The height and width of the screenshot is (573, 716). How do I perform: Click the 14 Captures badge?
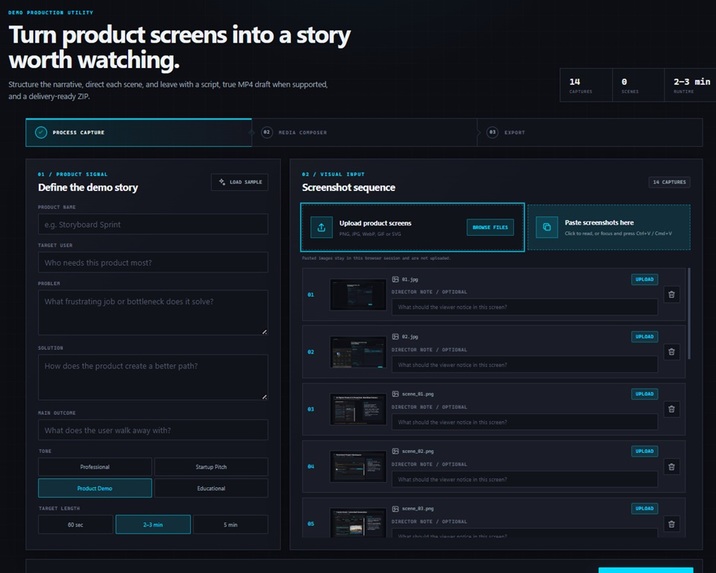[x=669, y=182]
